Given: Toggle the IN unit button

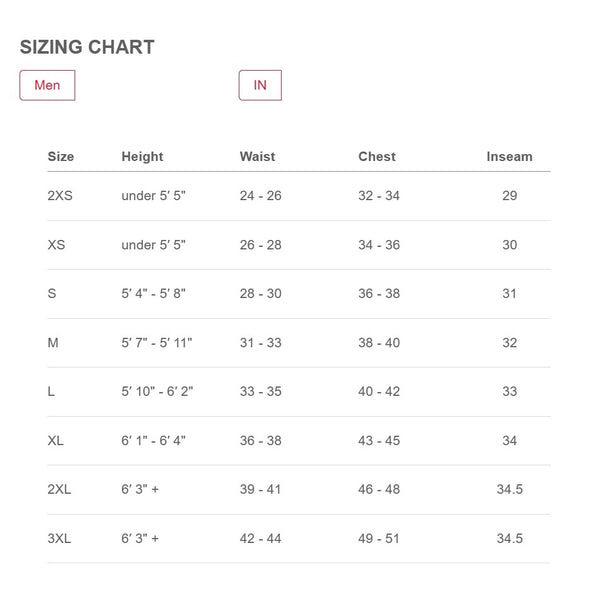Looking at the screenshot, I should pos(260,85).
